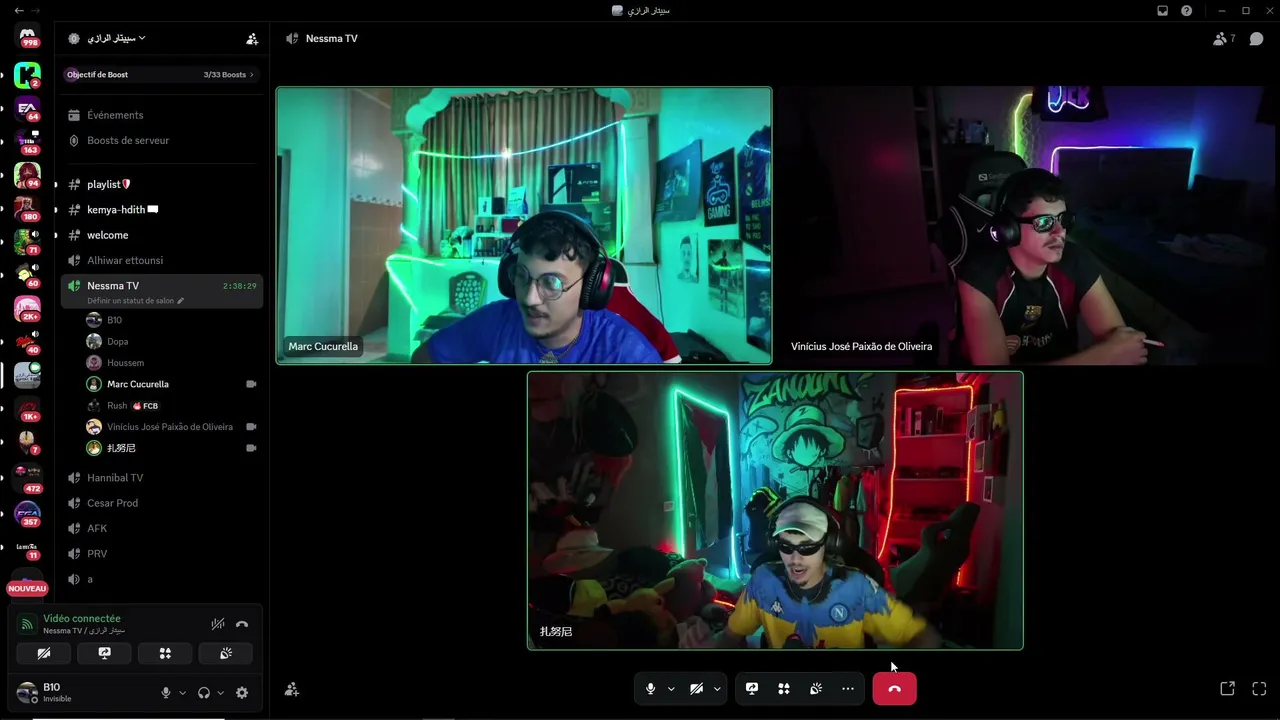Open the FCA server with badge 357
Screen dimensions: 1280x720
[x=28, y=514]
